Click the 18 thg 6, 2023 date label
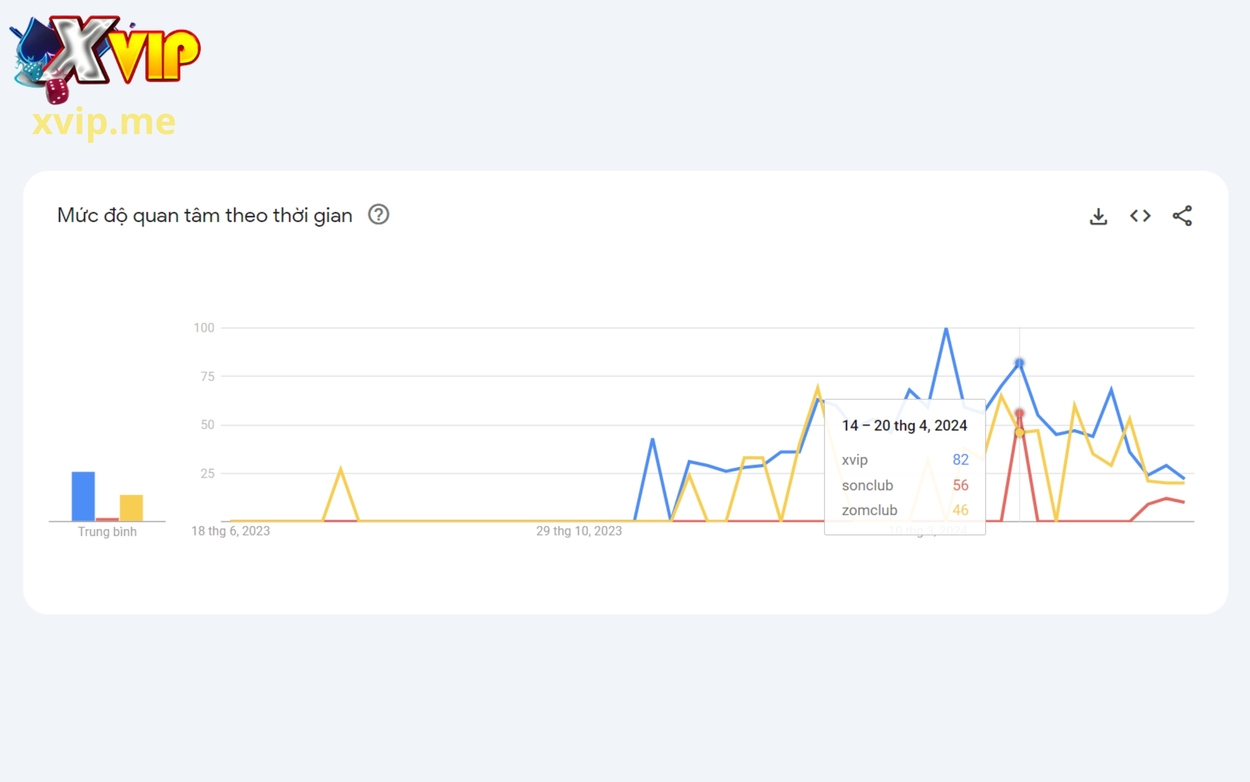1250x782 pixels. (x=231, y=531)
